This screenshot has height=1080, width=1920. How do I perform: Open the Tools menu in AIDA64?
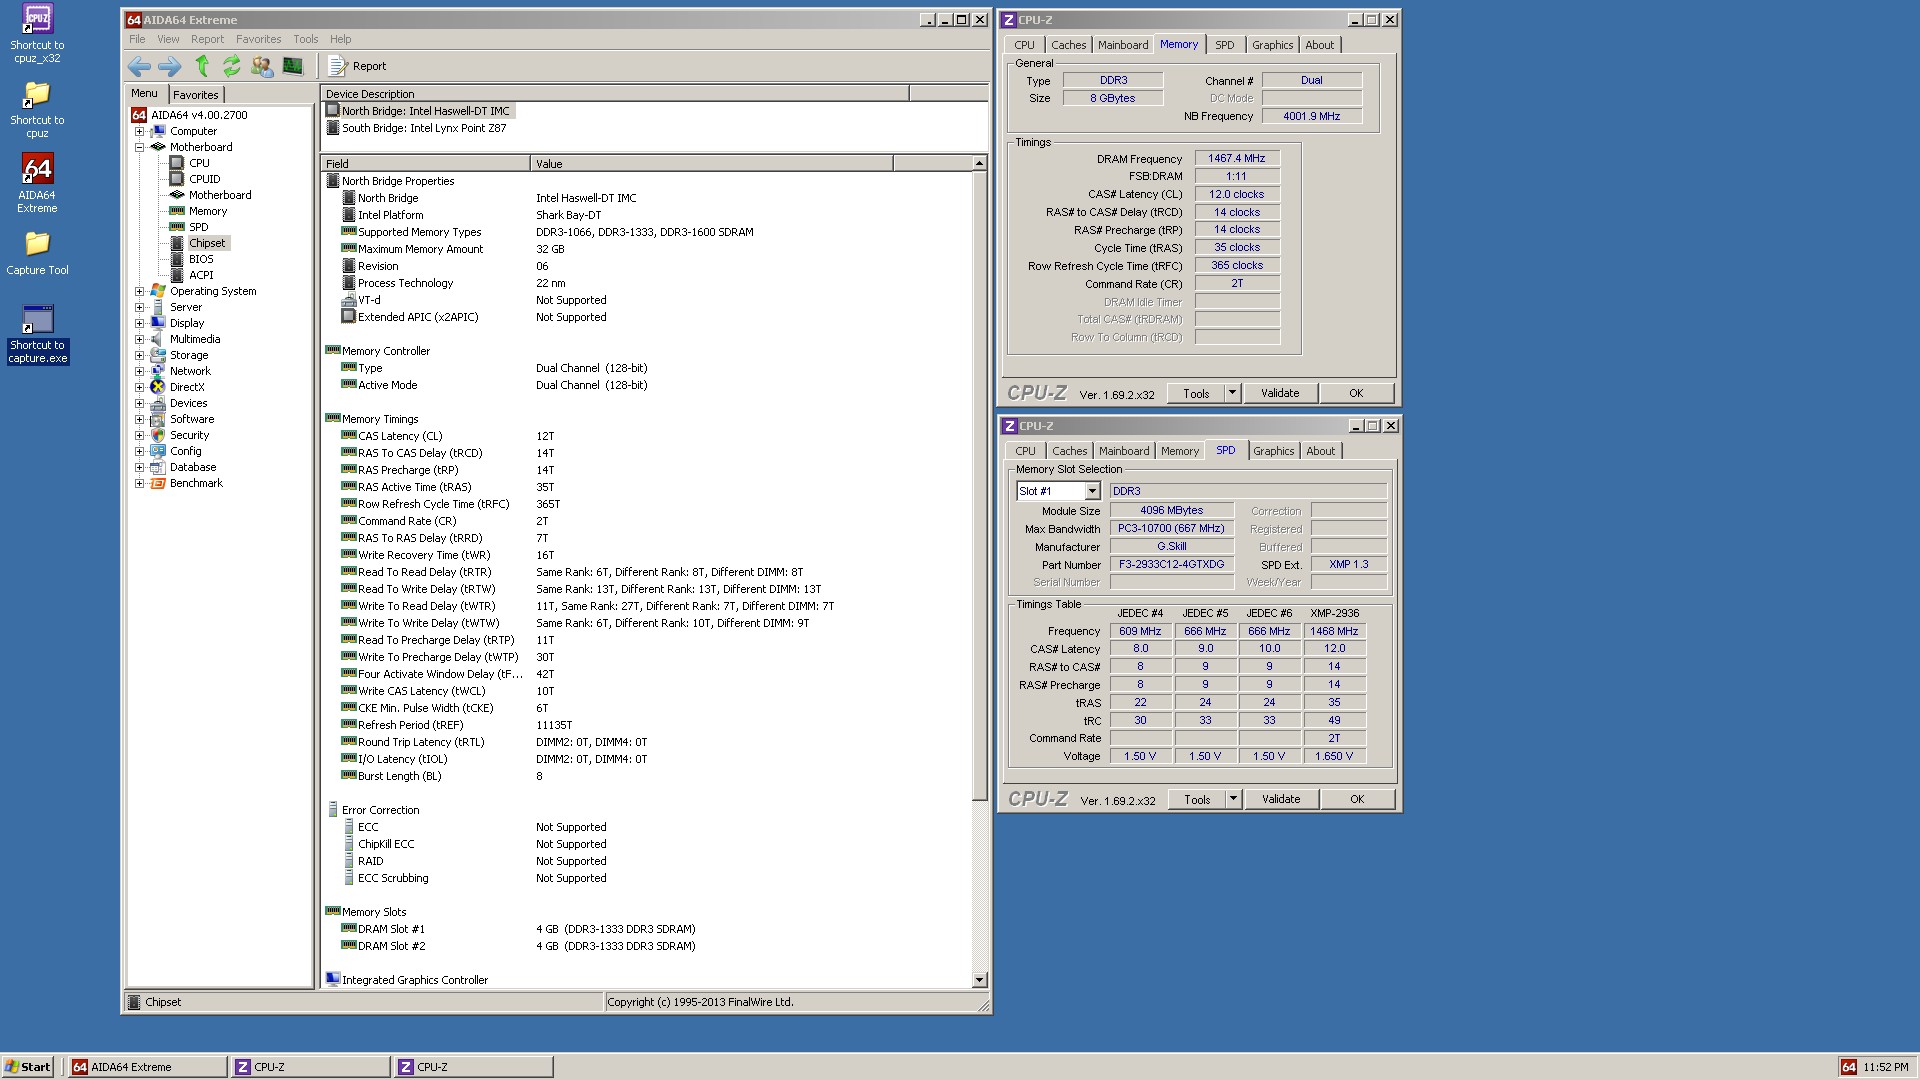(305, 39)
